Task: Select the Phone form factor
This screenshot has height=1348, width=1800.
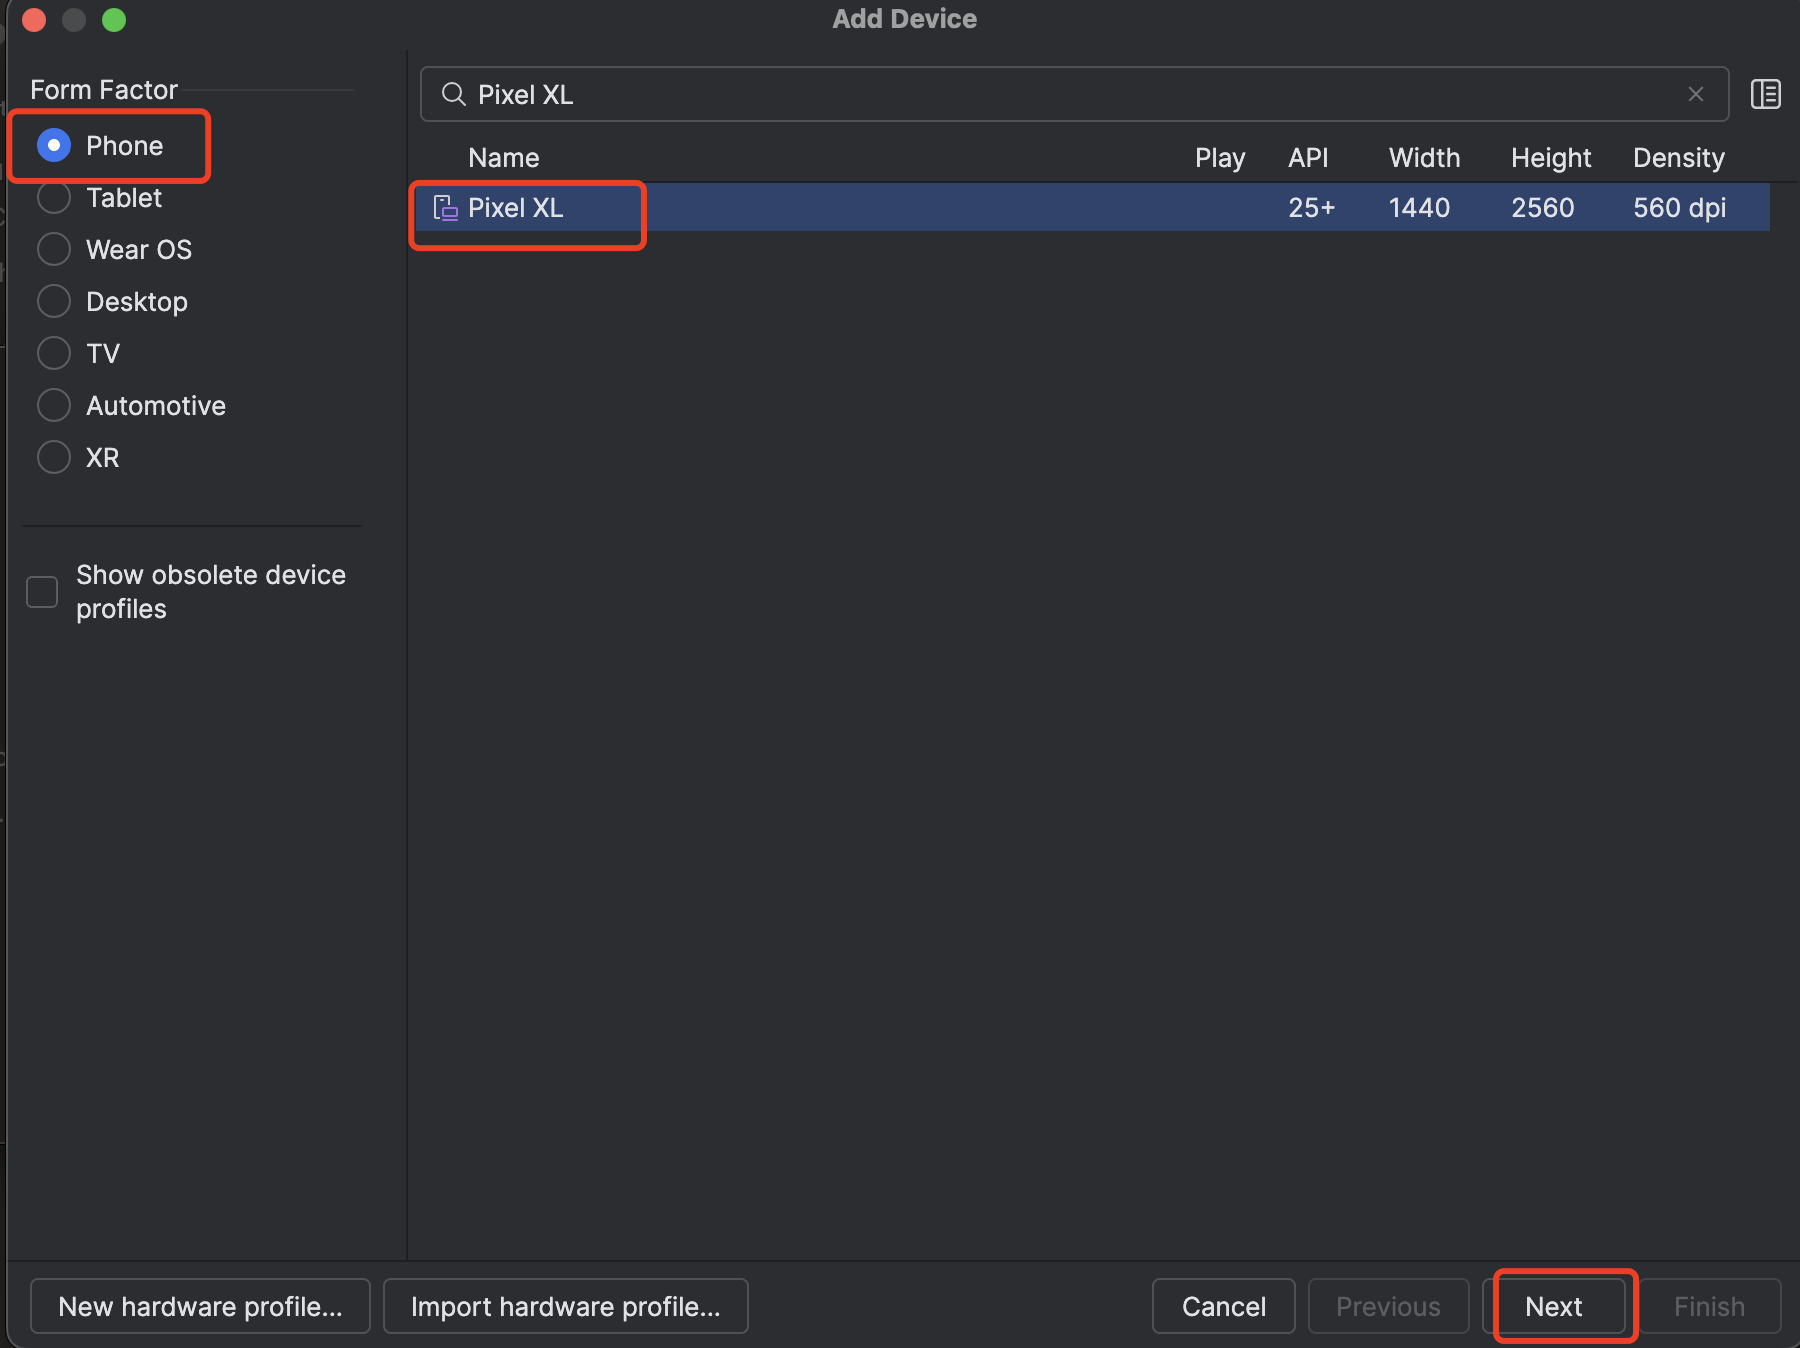Action: (54, 145)
